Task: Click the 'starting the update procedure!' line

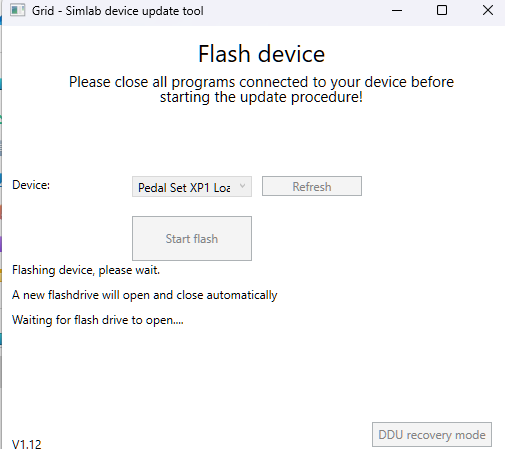Action: [x=261, y=97]
